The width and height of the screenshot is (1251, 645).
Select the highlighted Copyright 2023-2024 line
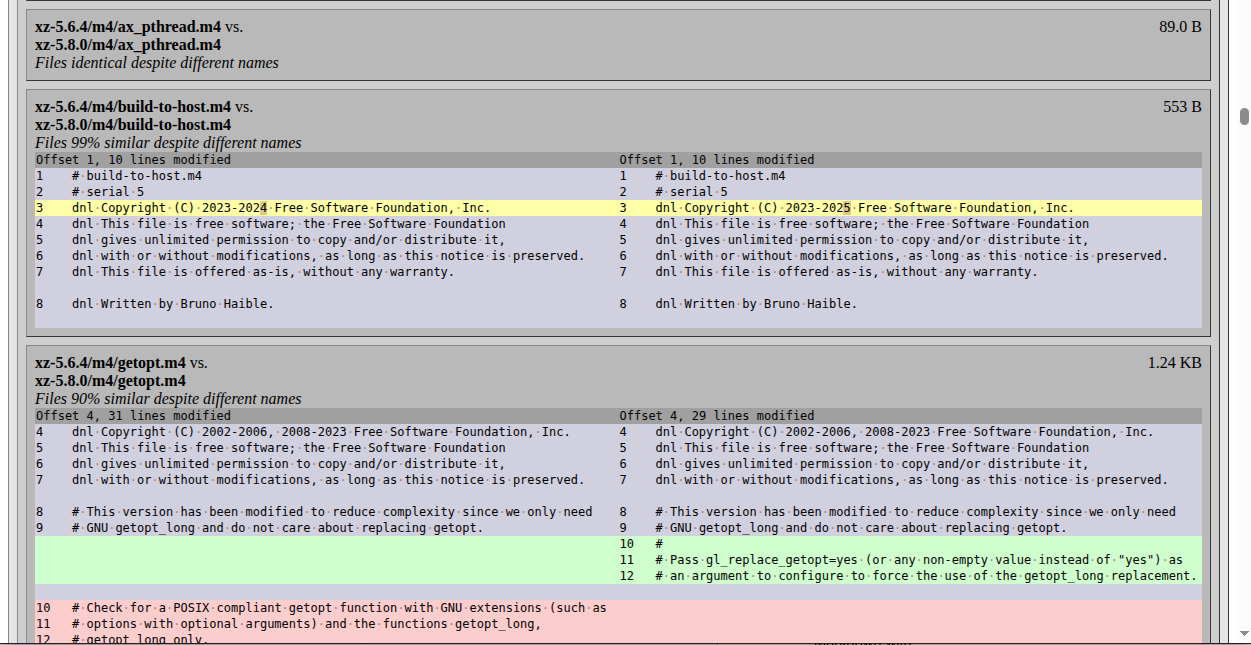281,208
